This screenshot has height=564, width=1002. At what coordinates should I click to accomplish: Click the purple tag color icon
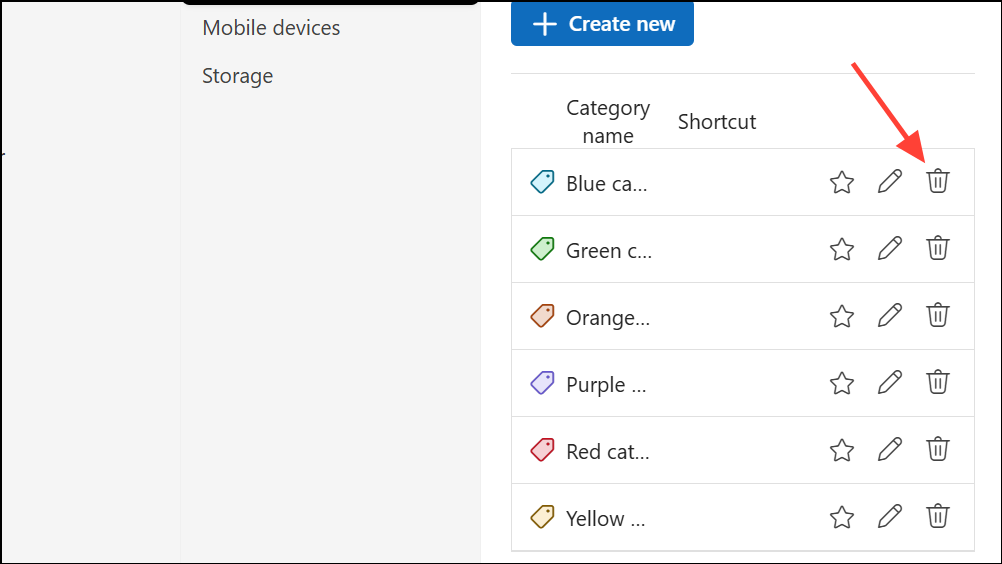[x=542, y=383]
